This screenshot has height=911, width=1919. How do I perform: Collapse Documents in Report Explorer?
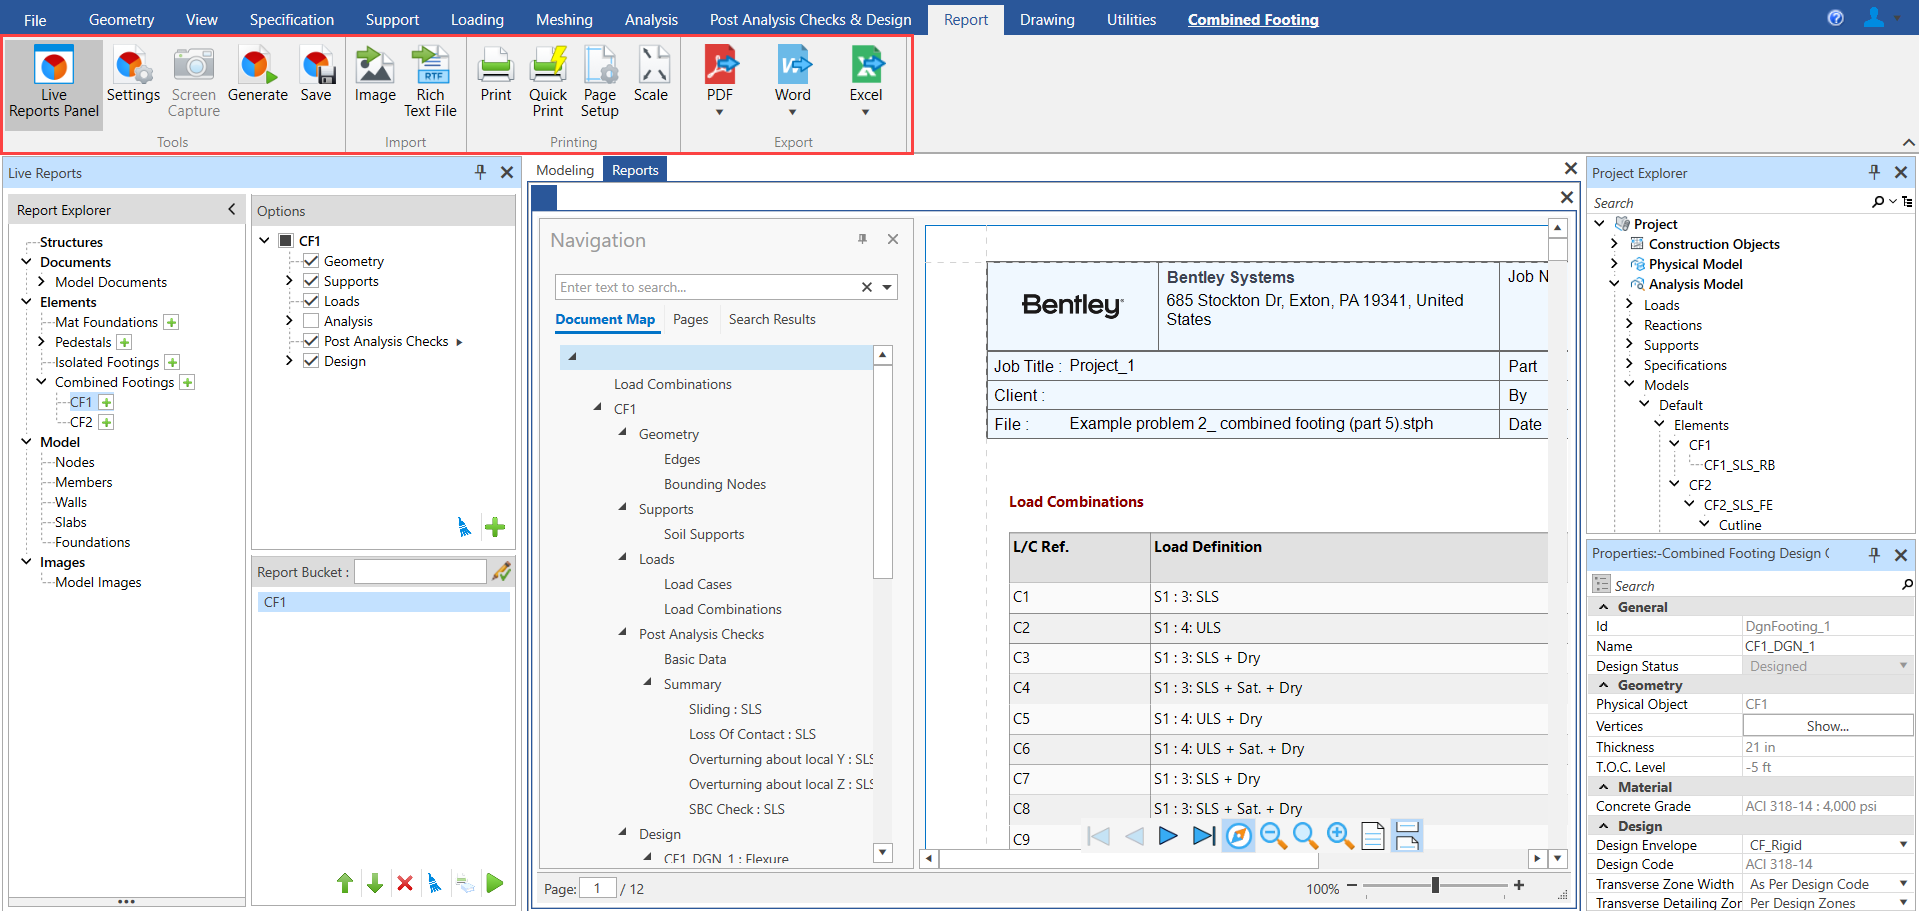[x=26, y=262]
